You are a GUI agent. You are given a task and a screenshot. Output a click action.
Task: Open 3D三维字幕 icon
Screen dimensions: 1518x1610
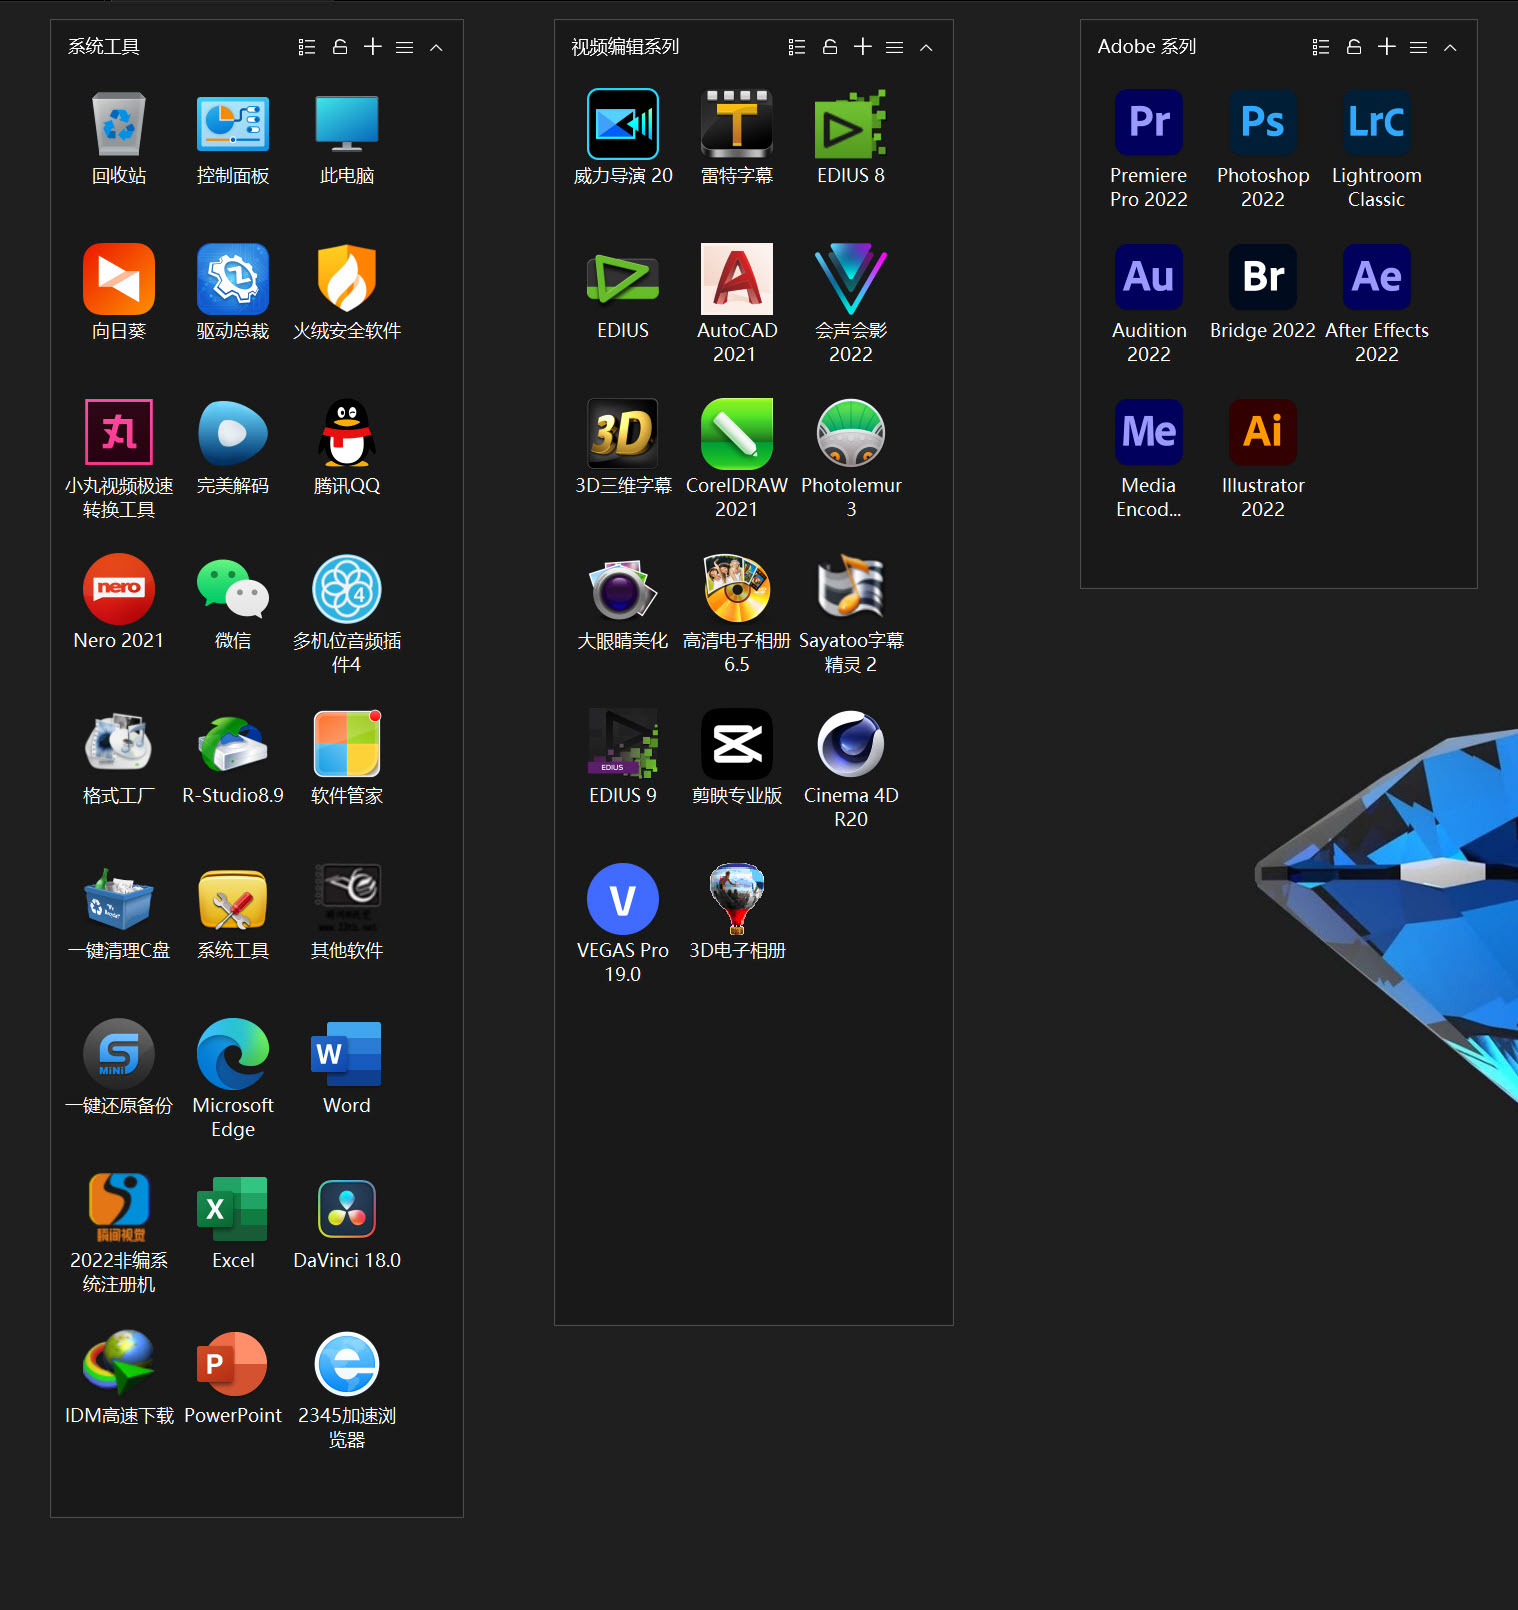pyautogui.click(x=623, y=434)
